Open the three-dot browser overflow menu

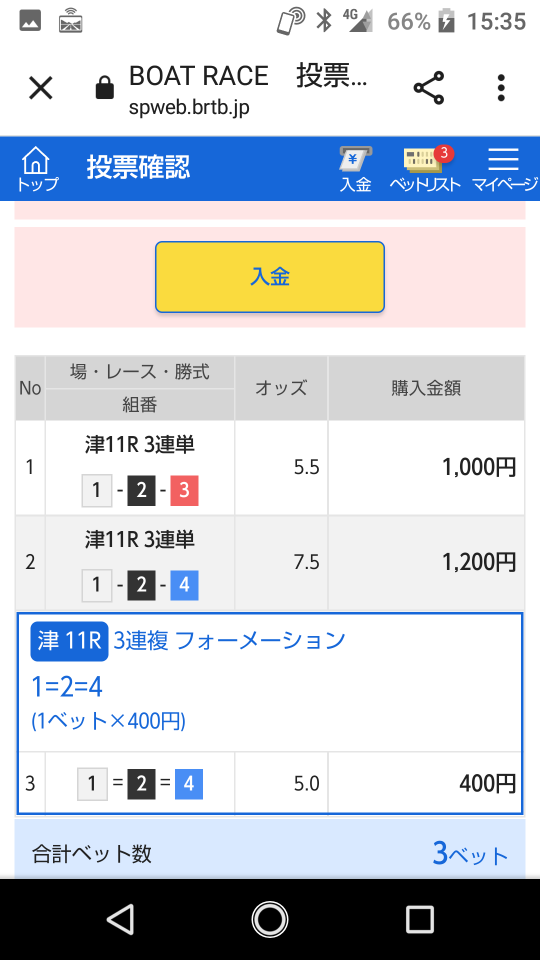501,88
